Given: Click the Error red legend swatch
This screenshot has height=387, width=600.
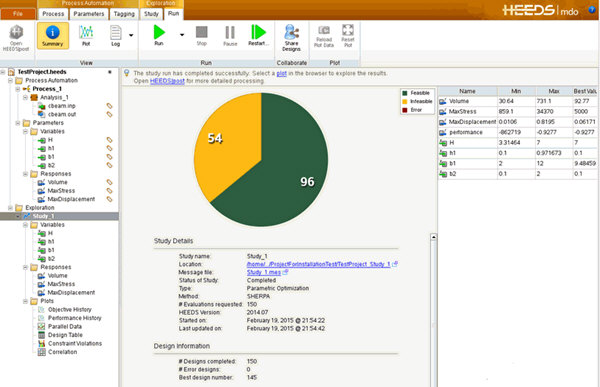Looking at the screenshot, I should (x=405, y=110).
